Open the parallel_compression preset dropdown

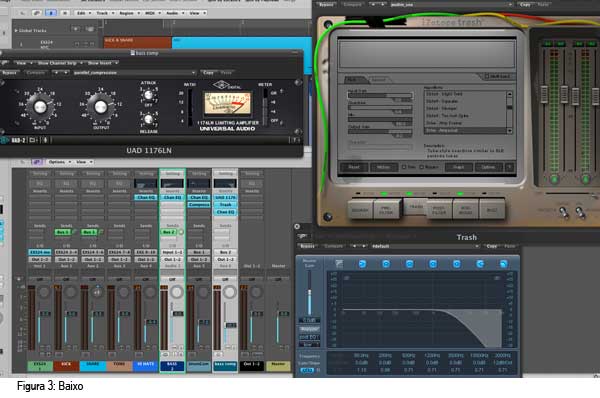pyautogui.click(x=134, y=73)
